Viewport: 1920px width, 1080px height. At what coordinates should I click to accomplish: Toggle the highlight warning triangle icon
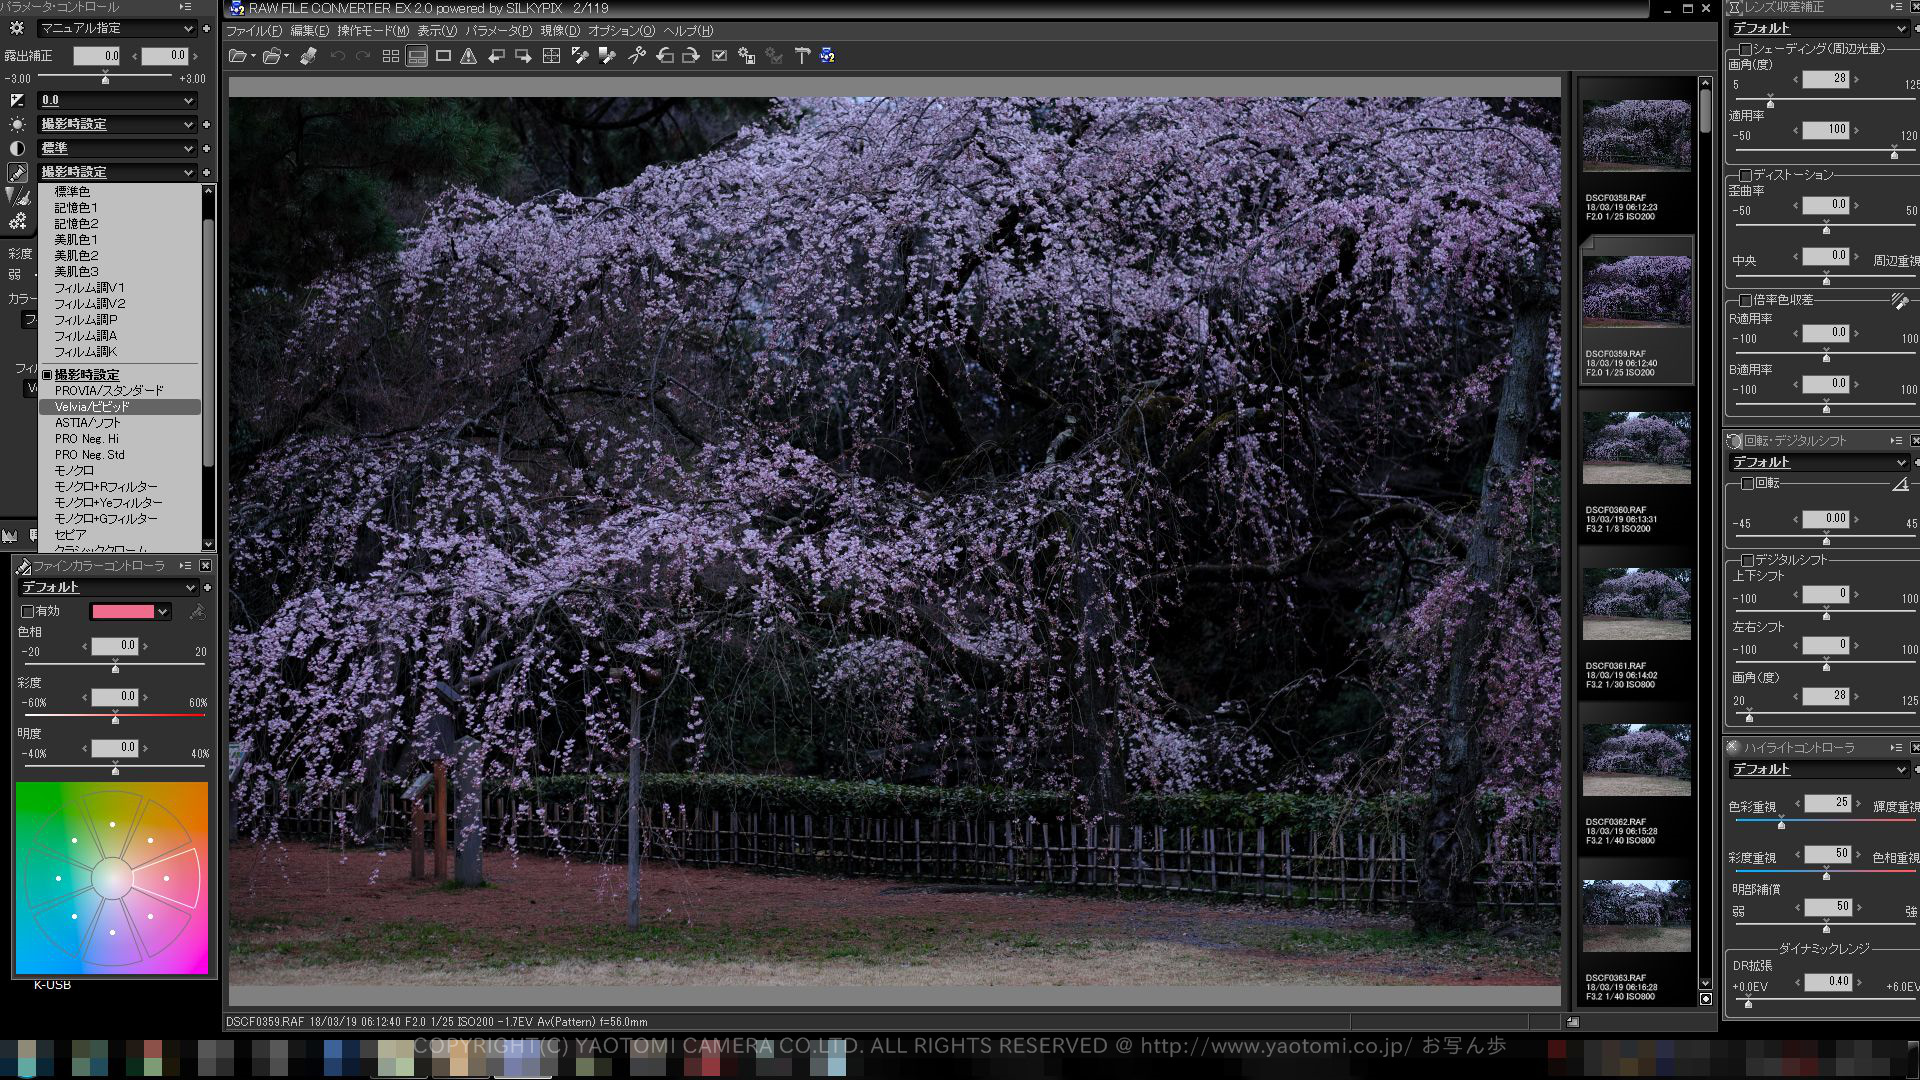tap(468, 56)
